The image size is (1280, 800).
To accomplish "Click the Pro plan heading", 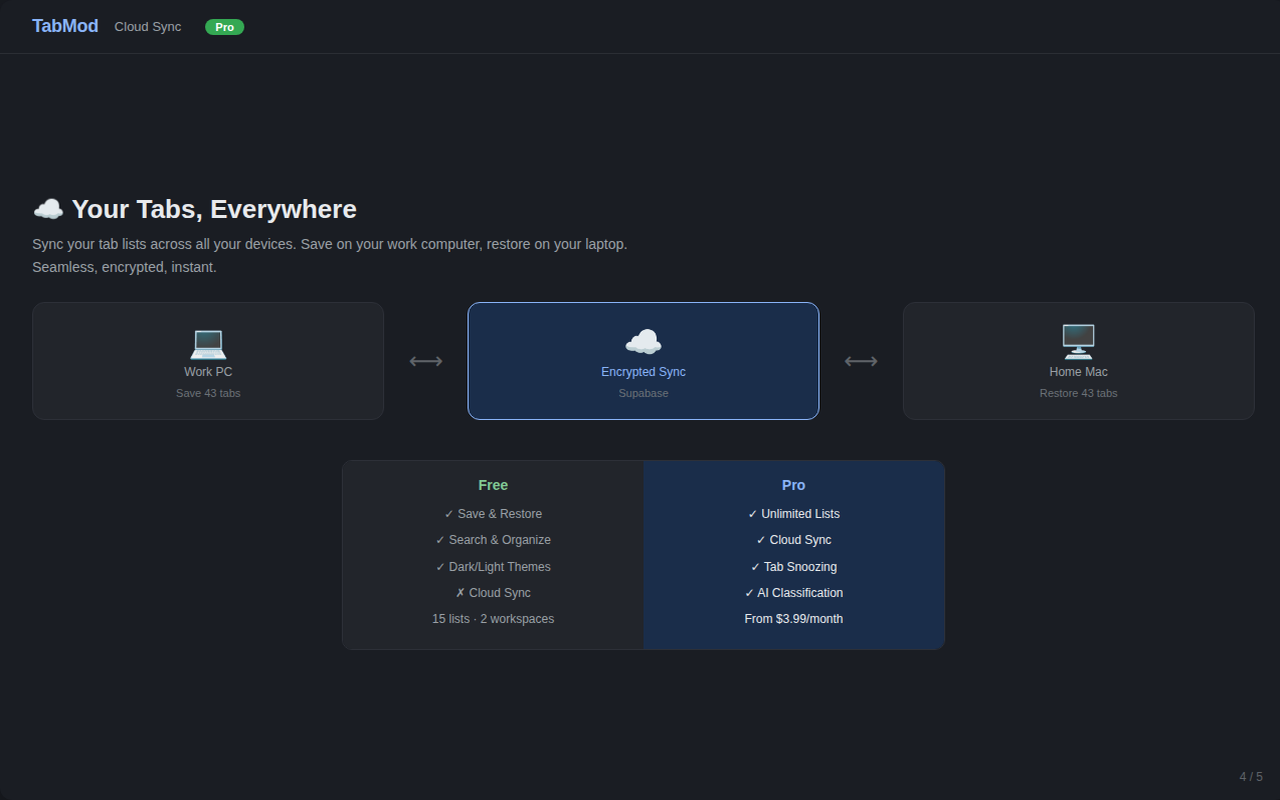I will 794,485.
